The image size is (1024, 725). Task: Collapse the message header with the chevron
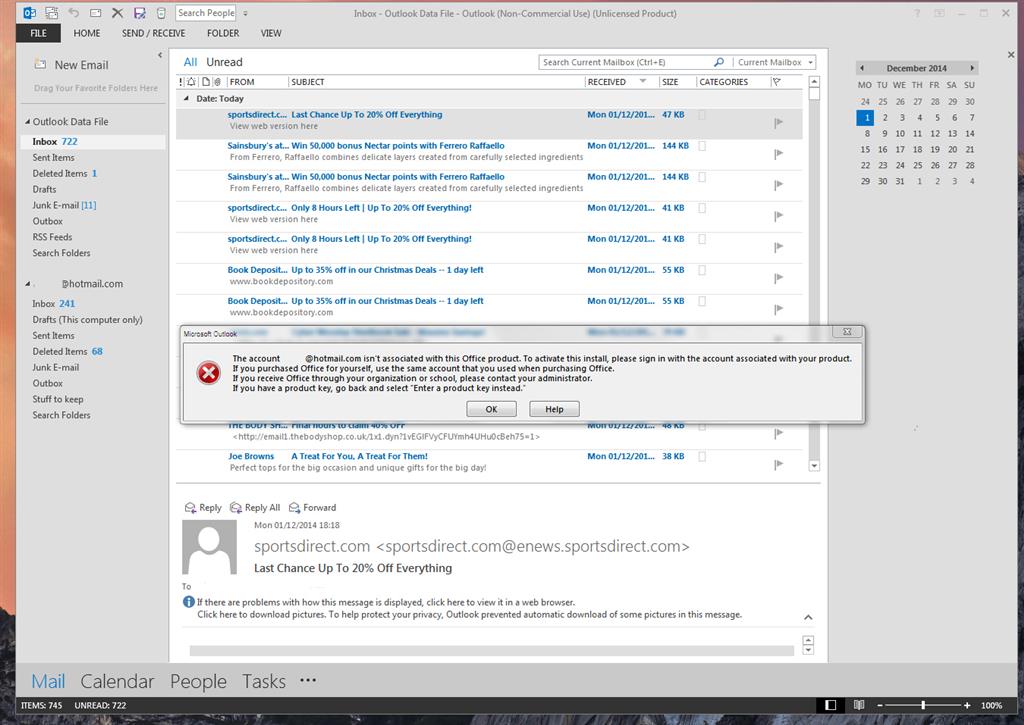(x=808, y=617)
